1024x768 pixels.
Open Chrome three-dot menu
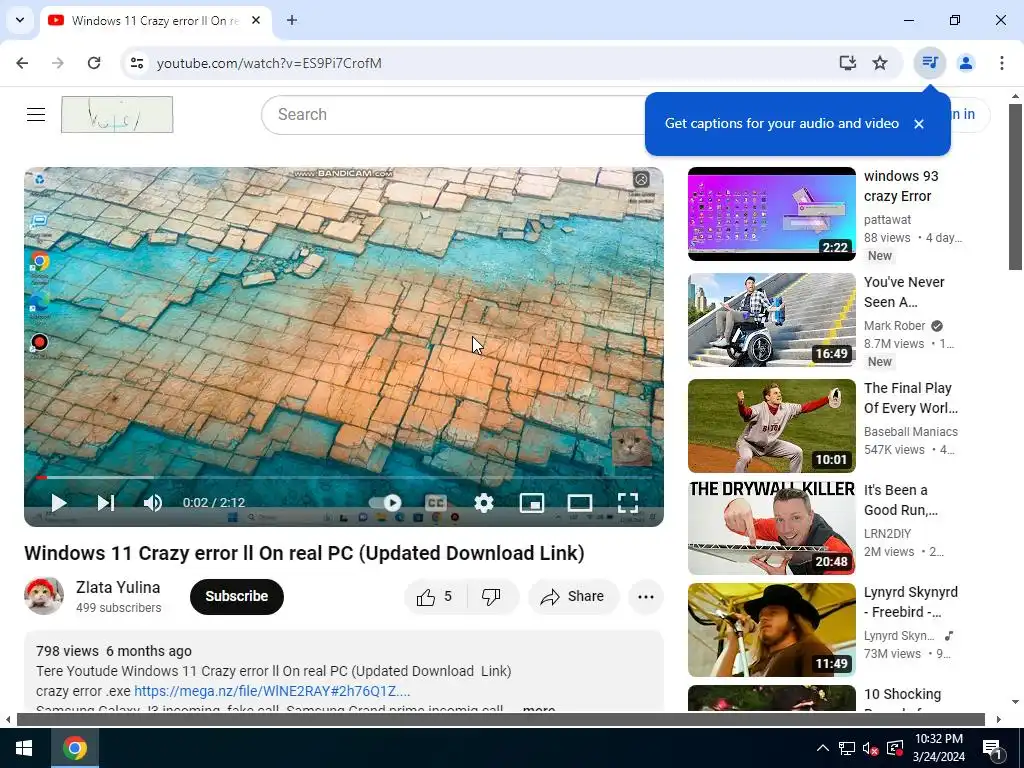(x=1002, y=63)
